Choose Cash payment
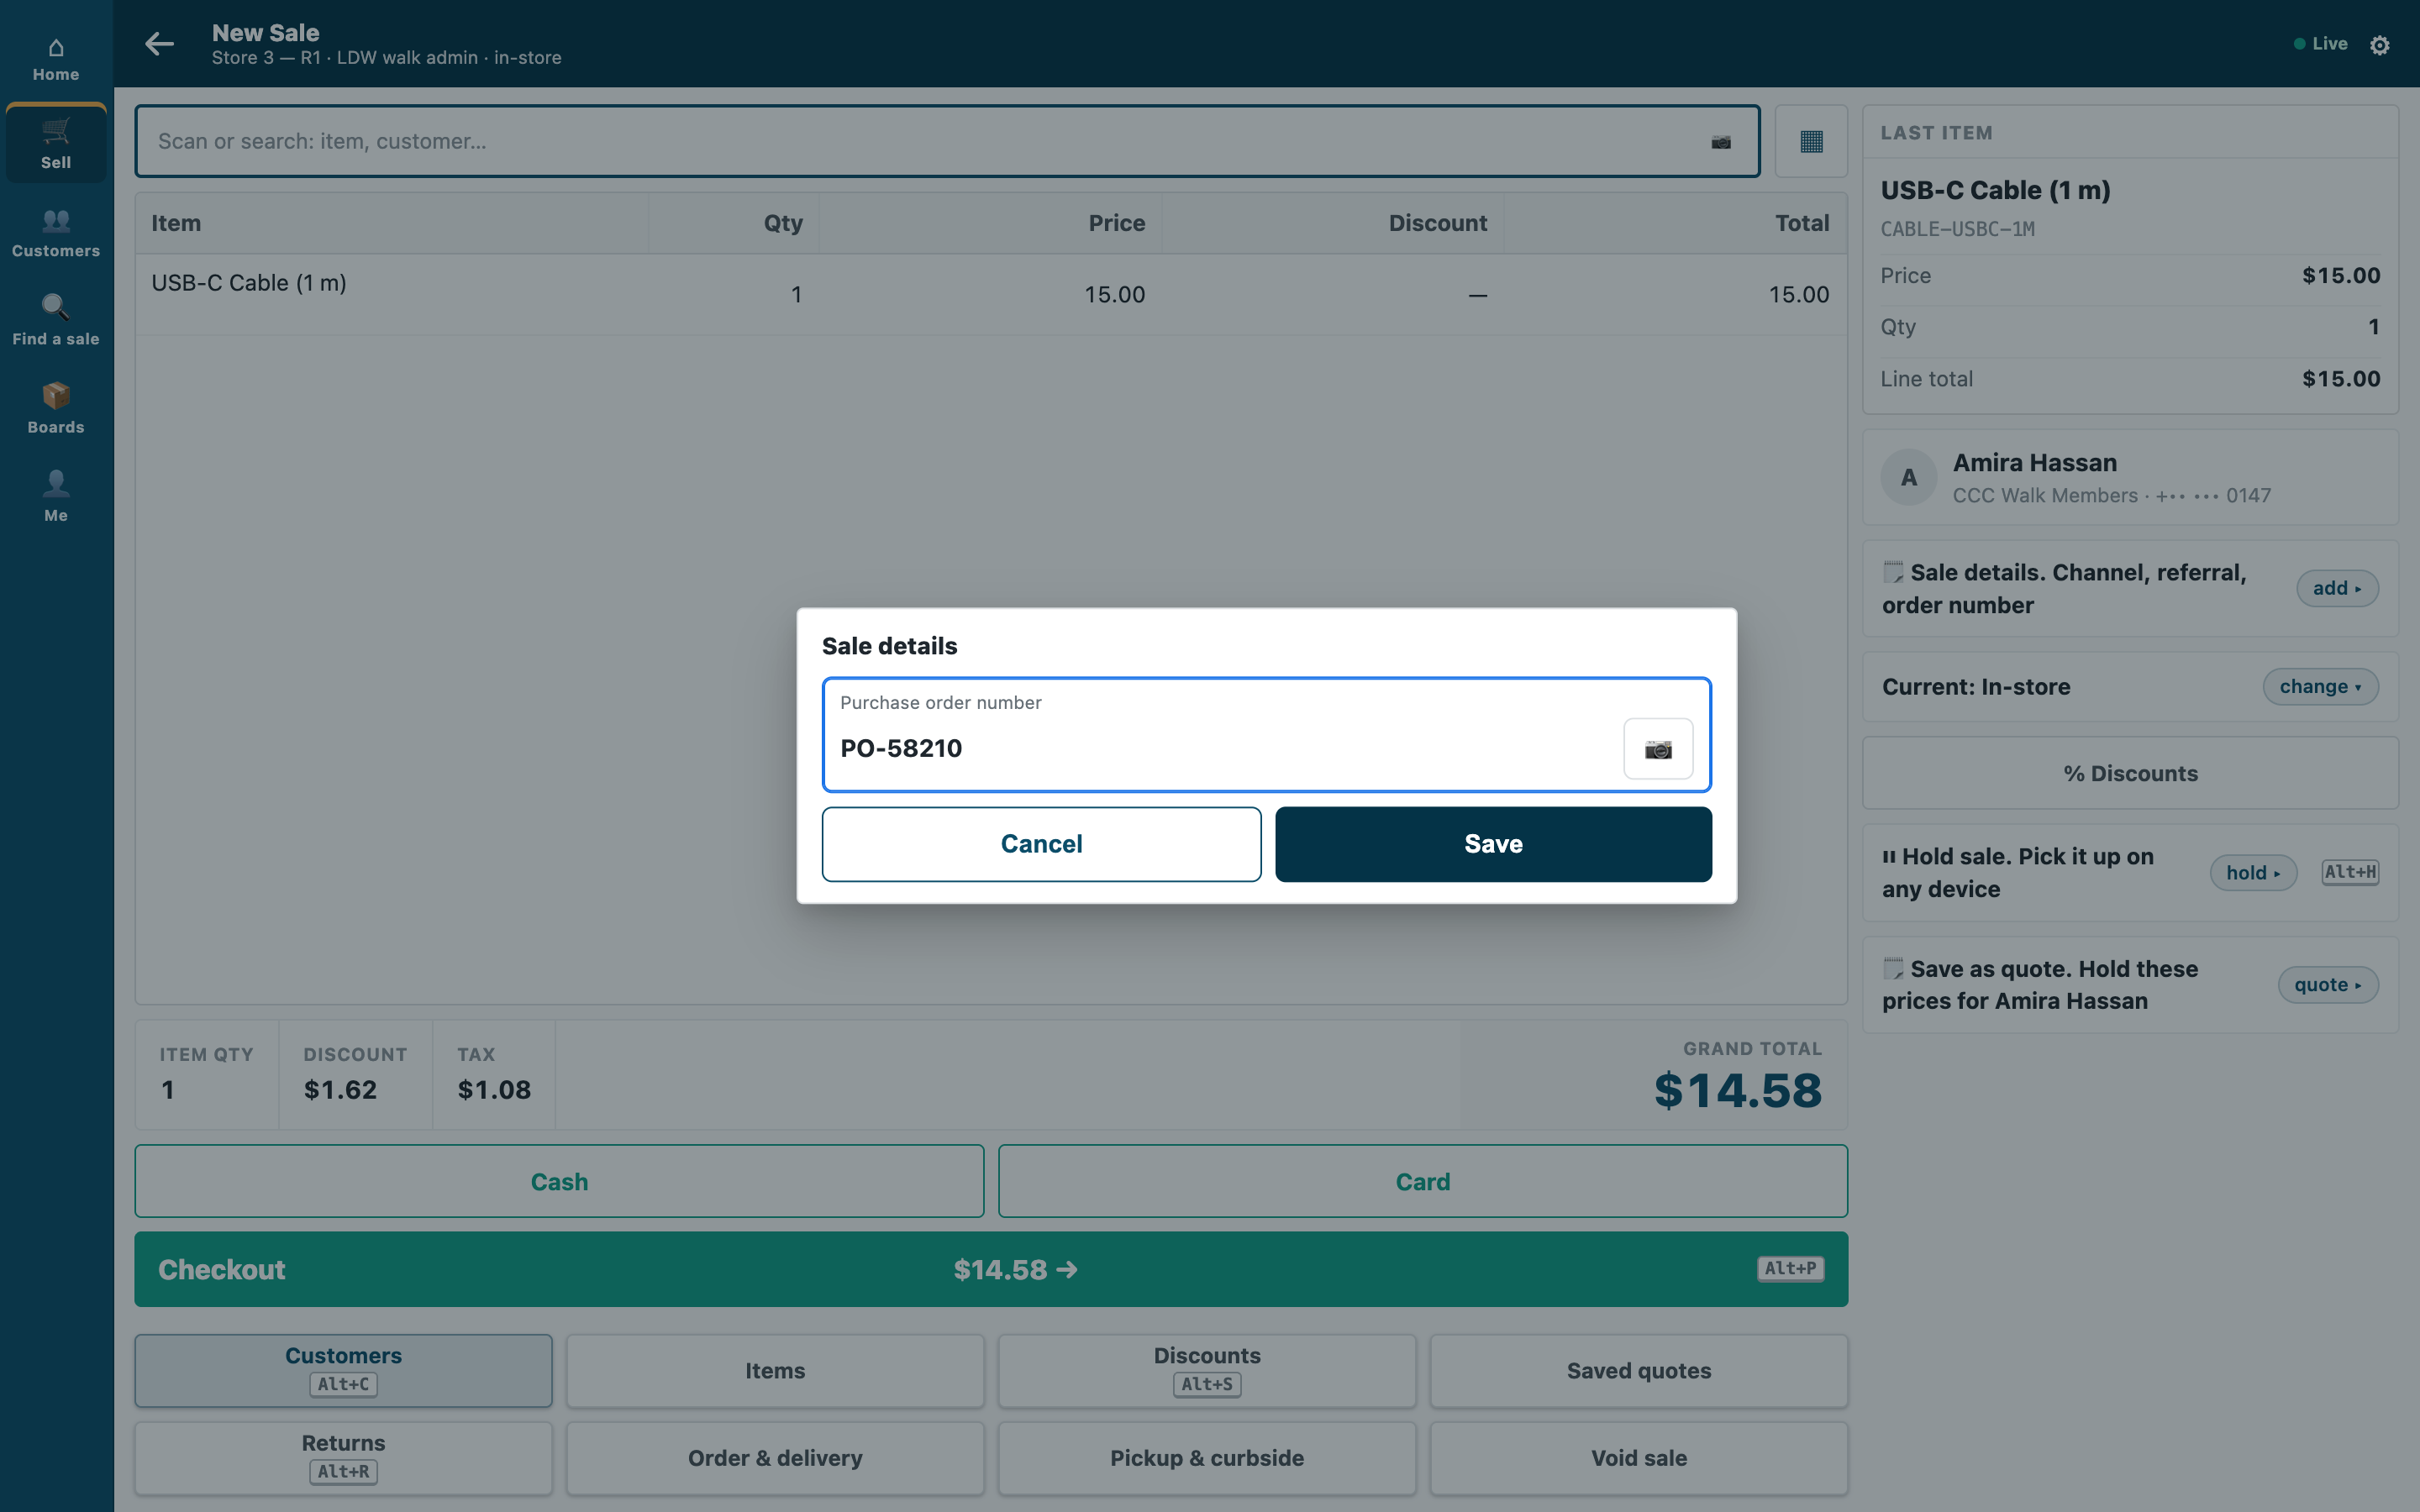Screen dimensions: 2420x1512 [559, 1182]
